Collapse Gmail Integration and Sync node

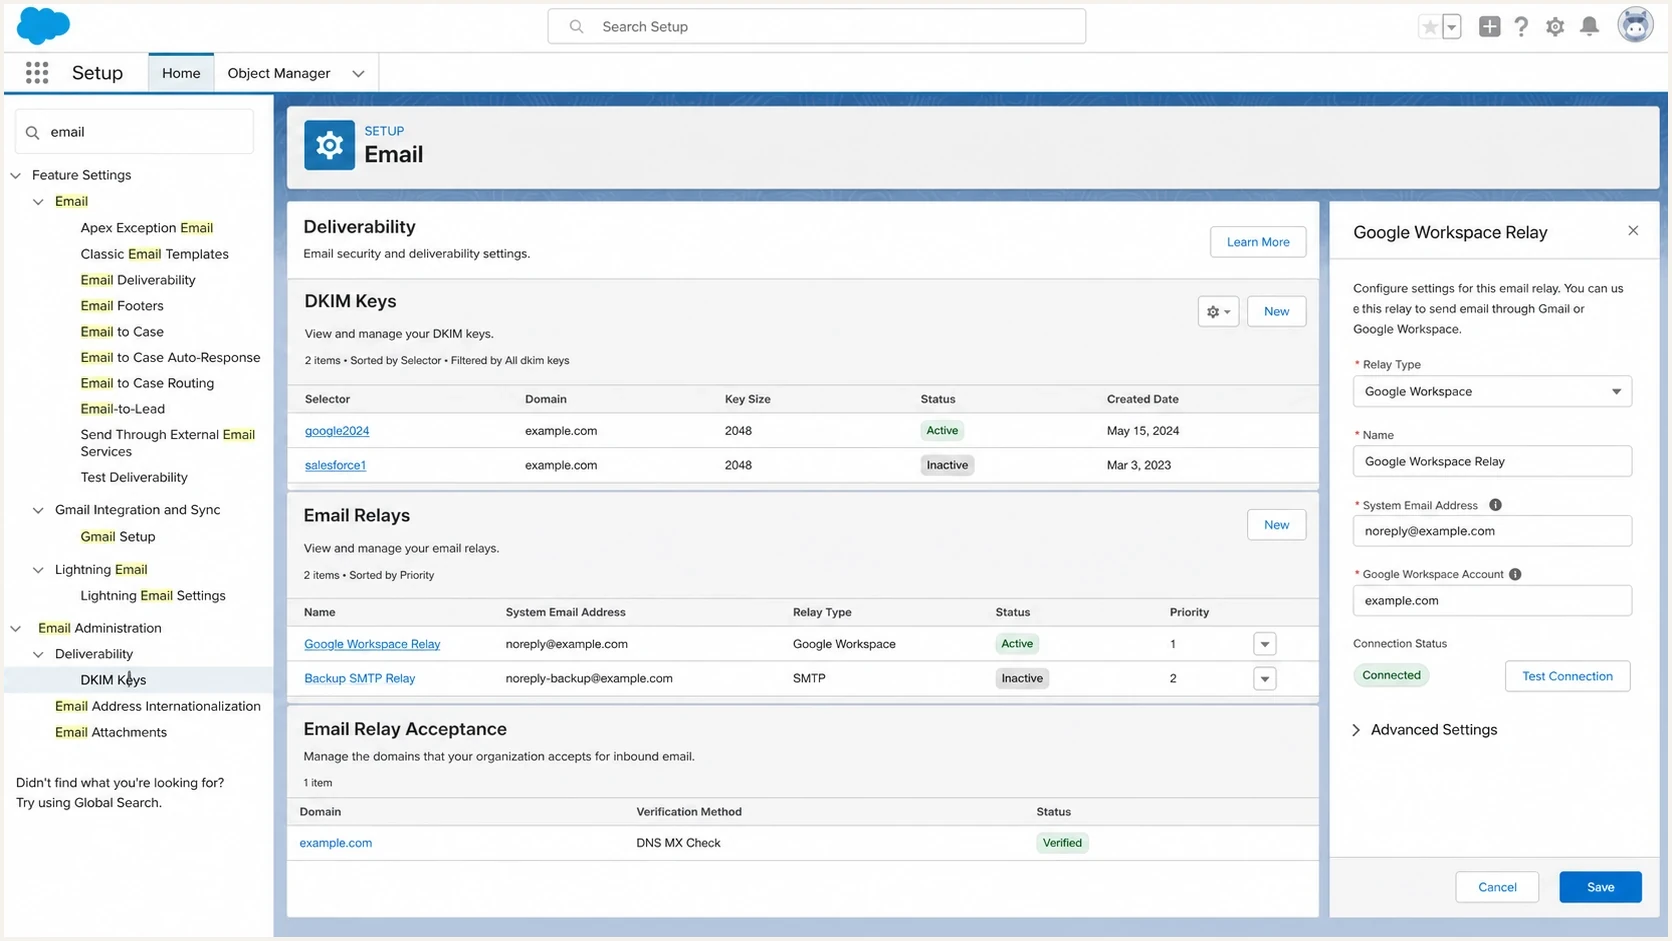pos(38,510)
